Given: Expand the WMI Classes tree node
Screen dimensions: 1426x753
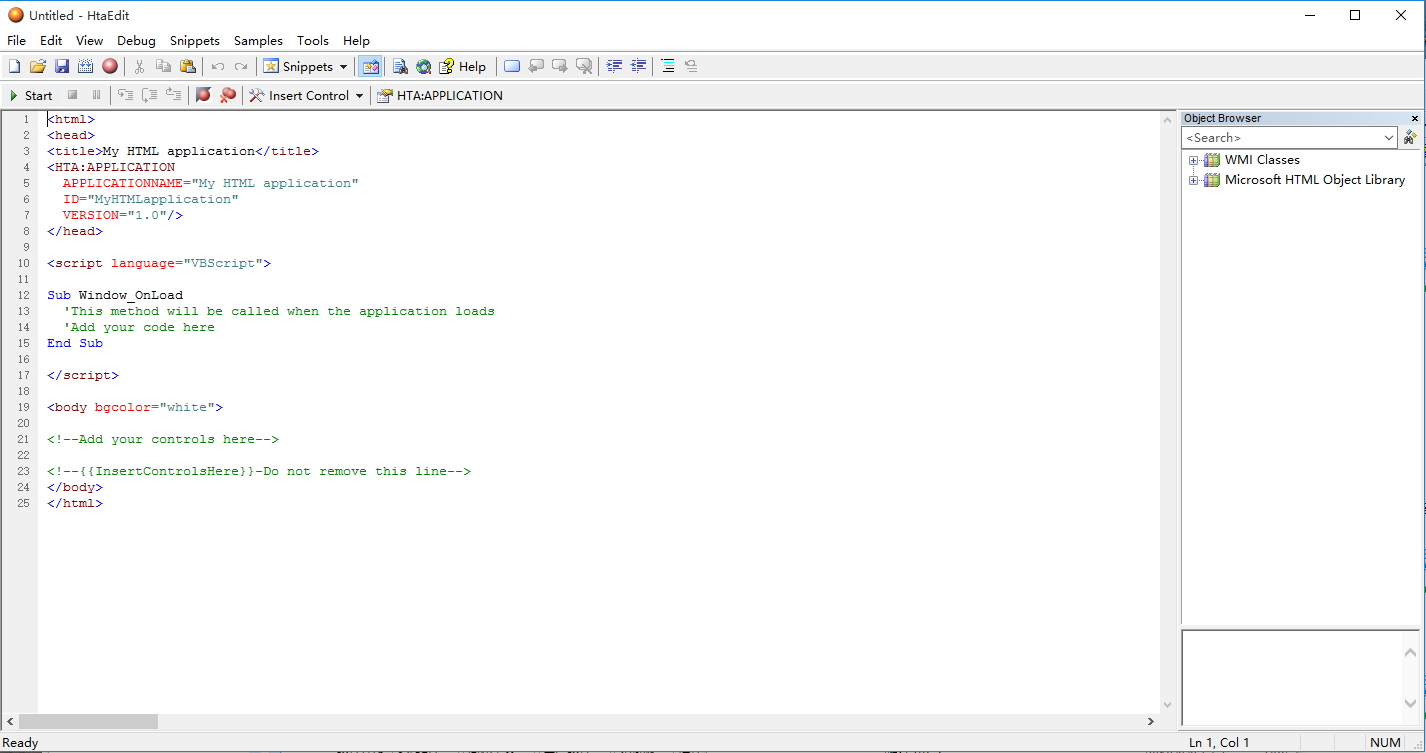Looking at the screenshot, I should [x=1193, y=160].
